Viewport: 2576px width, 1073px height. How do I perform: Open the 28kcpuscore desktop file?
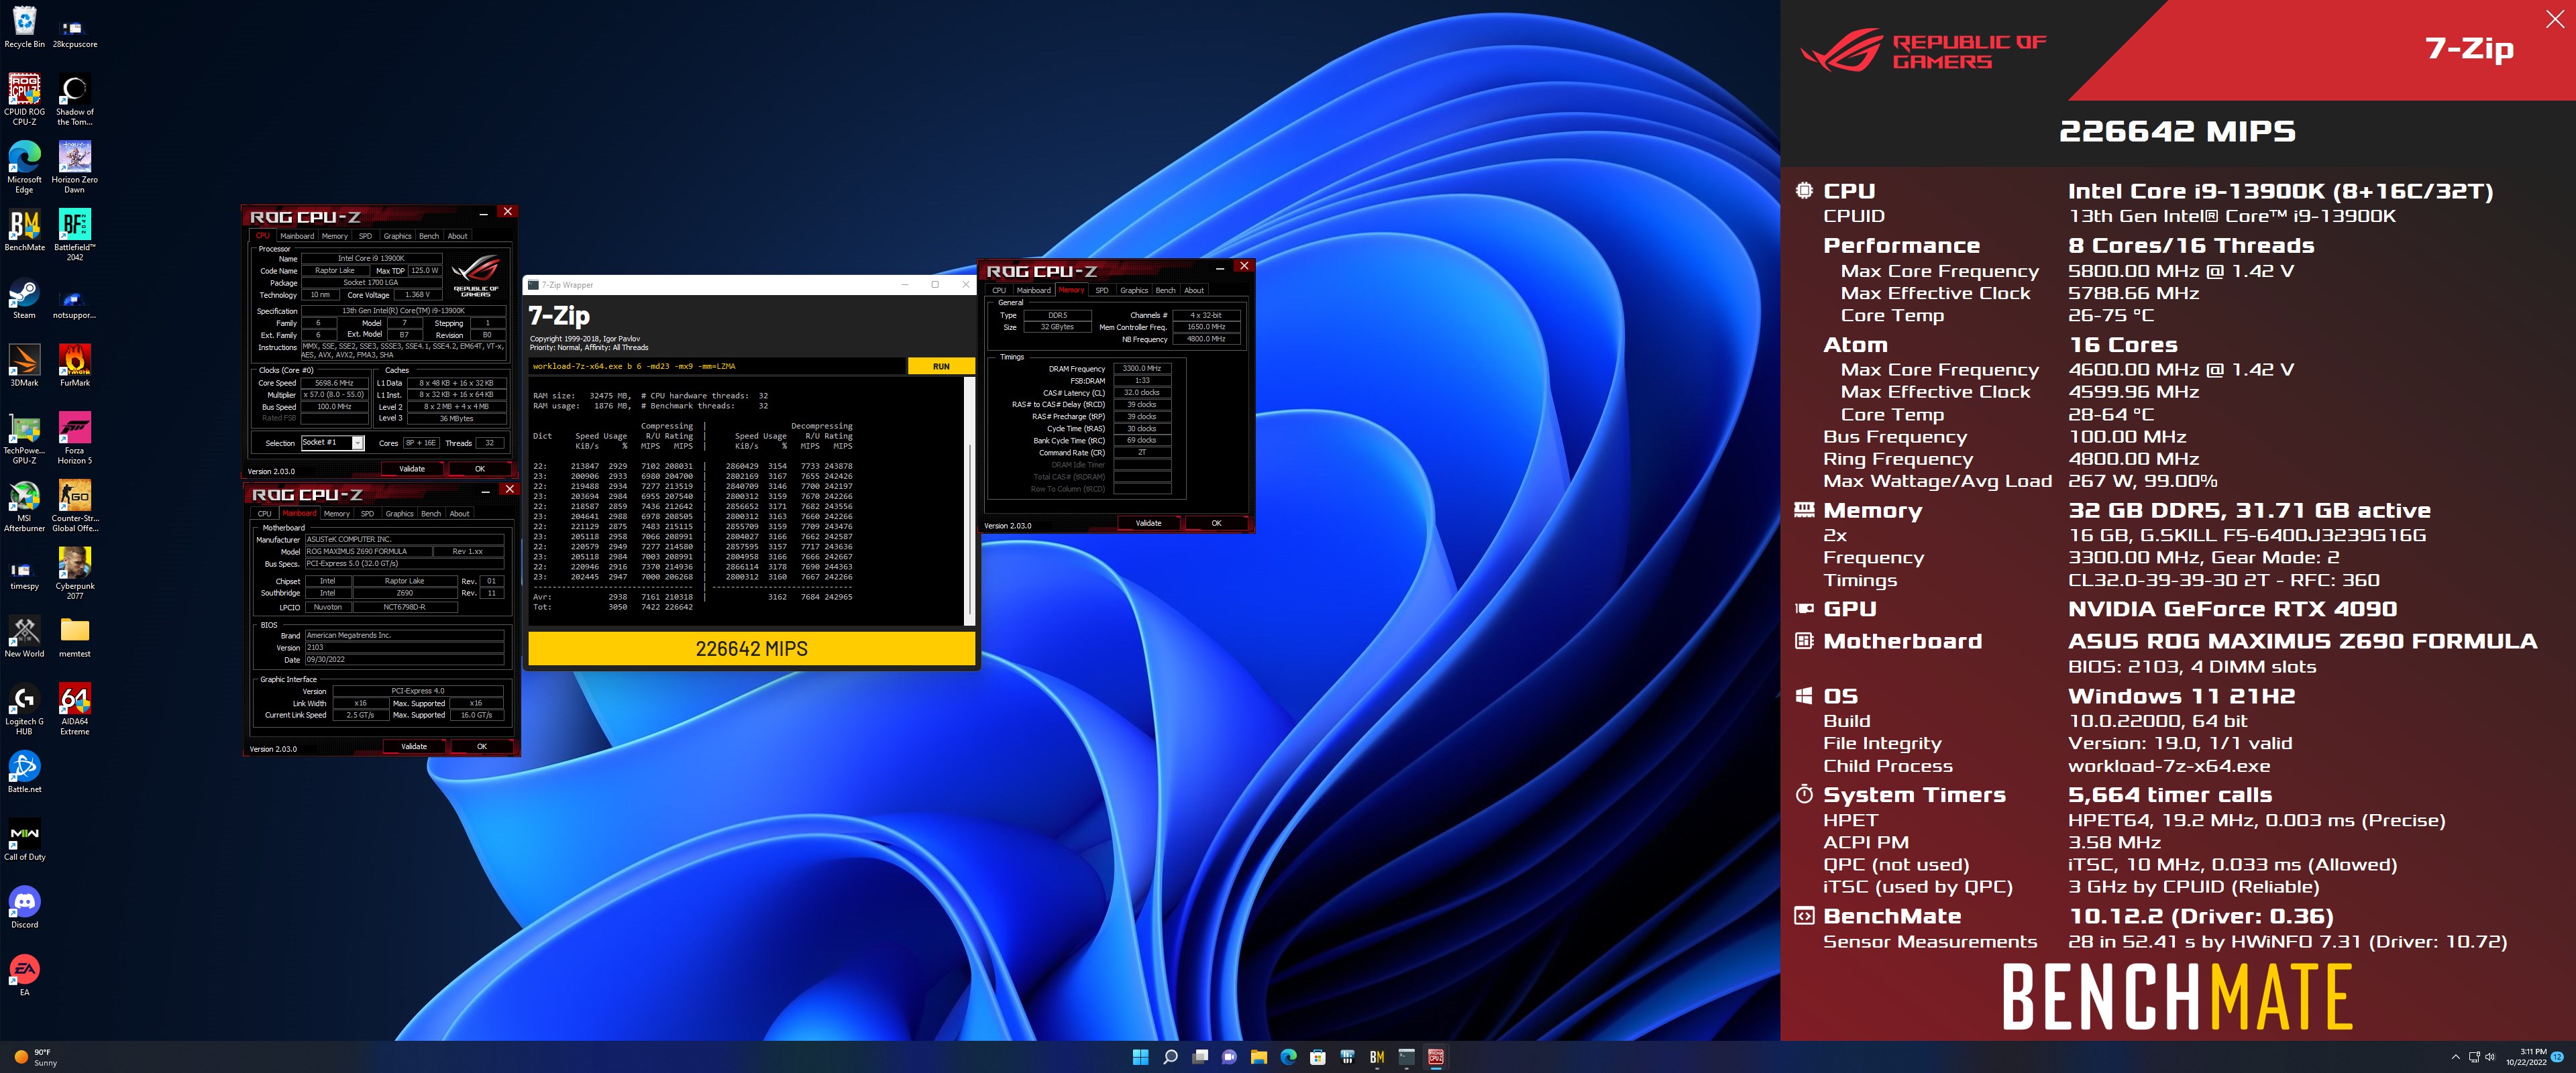click(x=75, y=33)
